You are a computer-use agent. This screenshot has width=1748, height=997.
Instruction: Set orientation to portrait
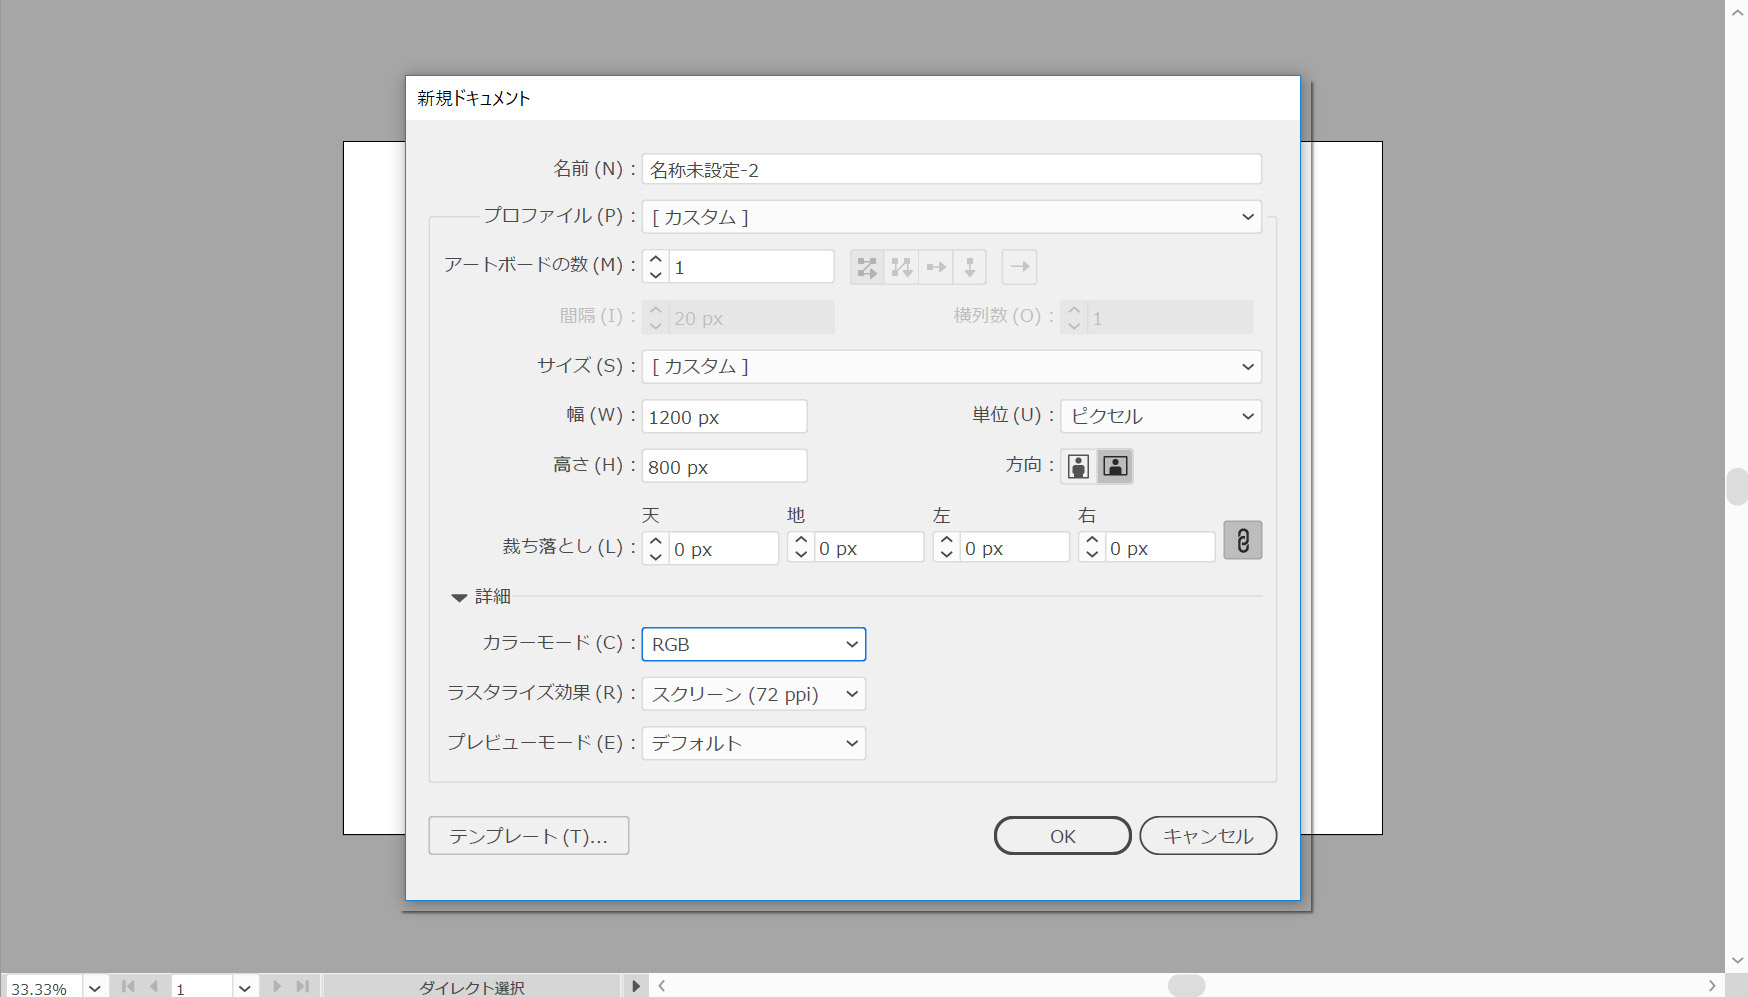(x=1078, y=466)
